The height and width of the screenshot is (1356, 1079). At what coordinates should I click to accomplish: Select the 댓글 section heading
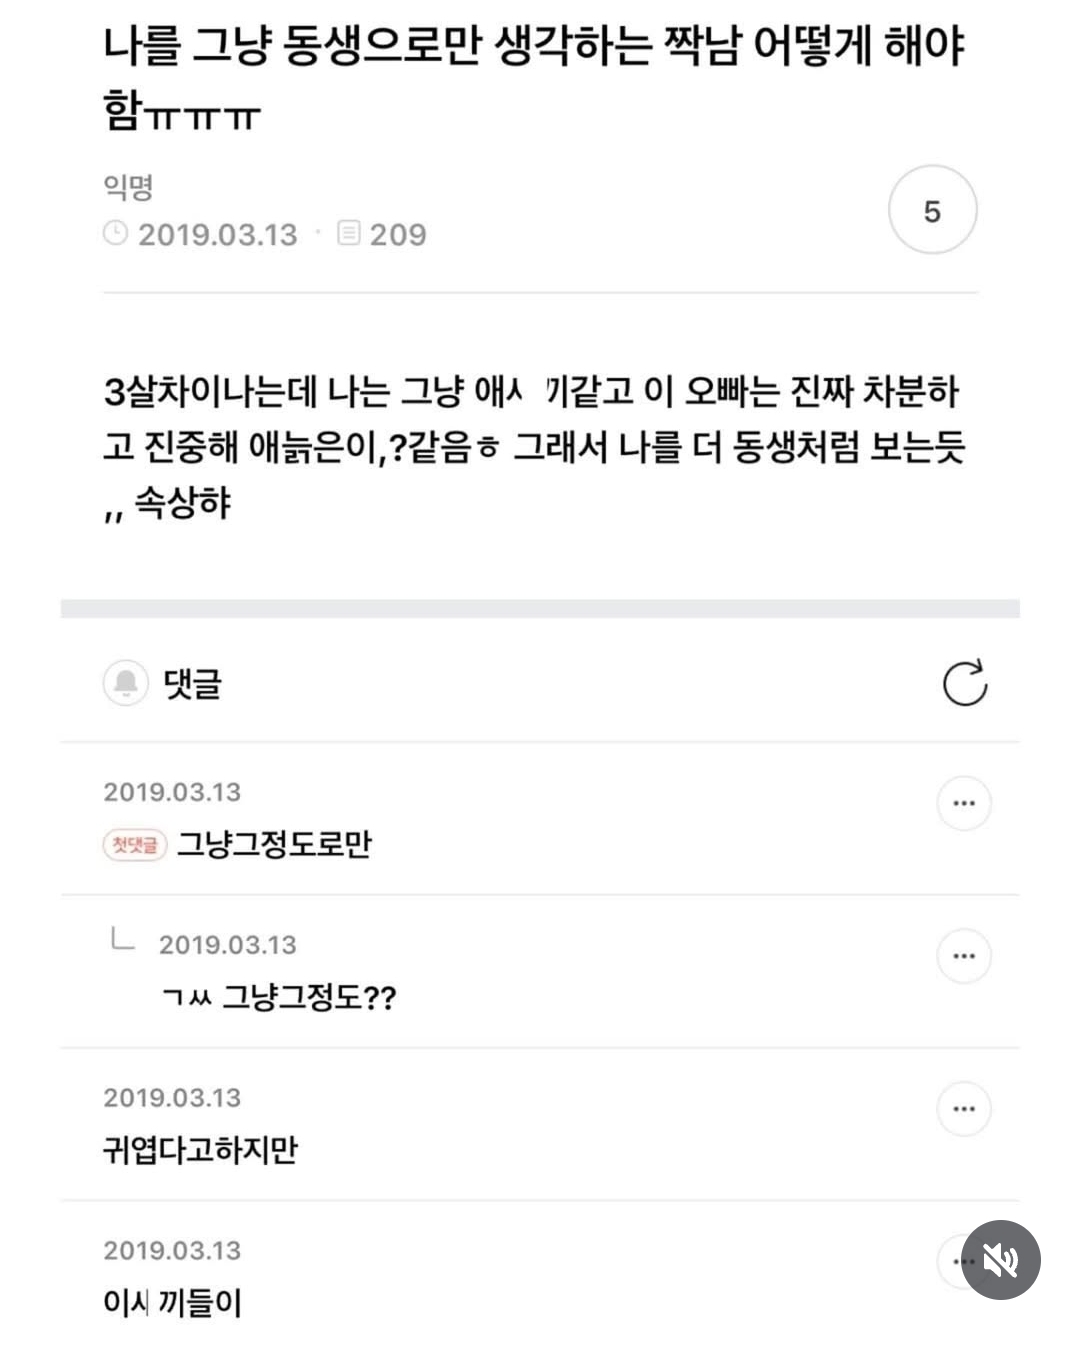point(192,684)
